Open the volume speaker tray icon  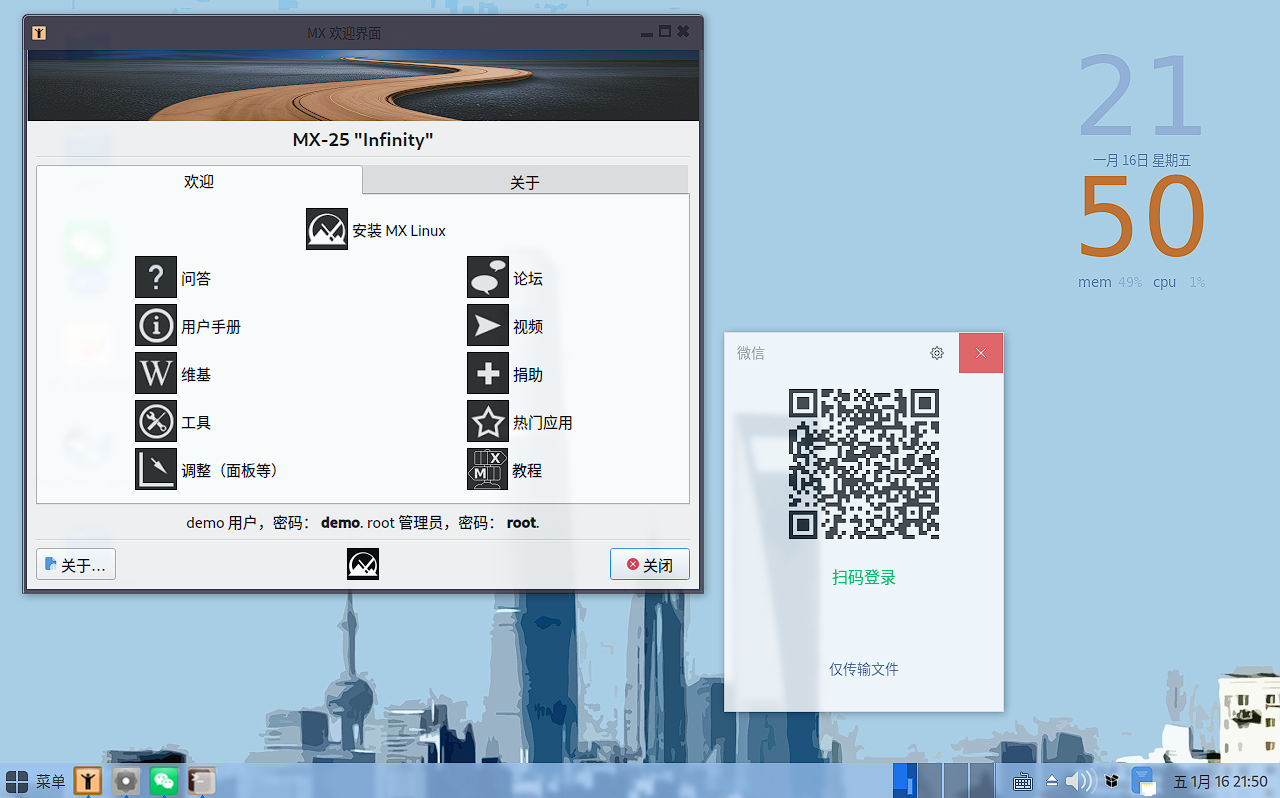tap(1079, 781)
